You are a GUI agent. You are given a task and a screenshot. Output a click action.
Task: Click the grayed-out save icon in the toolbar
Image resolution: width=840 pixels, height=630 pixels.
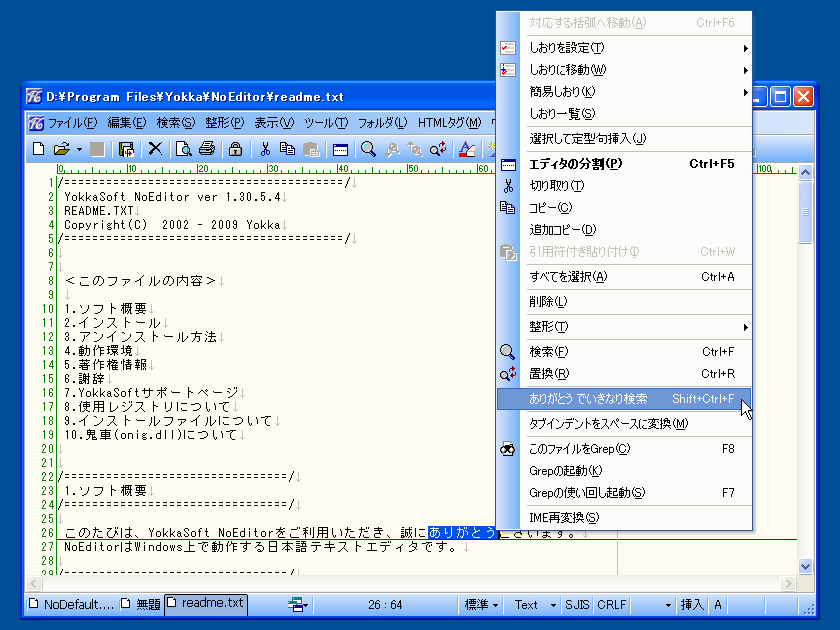click(97, 149)
